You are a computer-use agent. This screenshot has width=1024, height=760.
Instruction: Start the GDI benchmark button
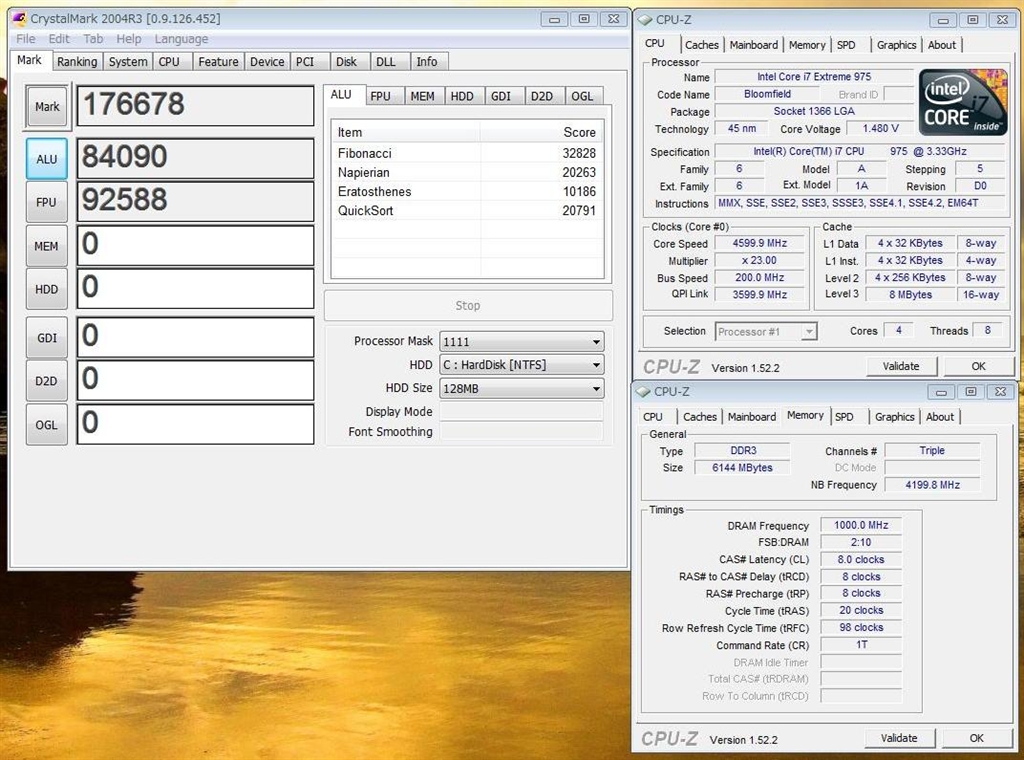tap(47, 338)
